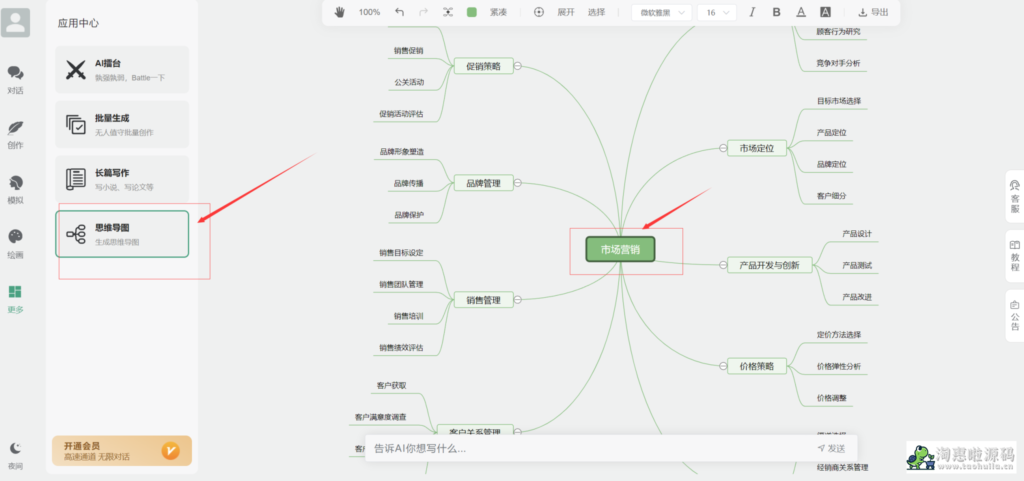Click 选择 in the toolbar
Screen dimensions: 1024x481
coord(596,12)
